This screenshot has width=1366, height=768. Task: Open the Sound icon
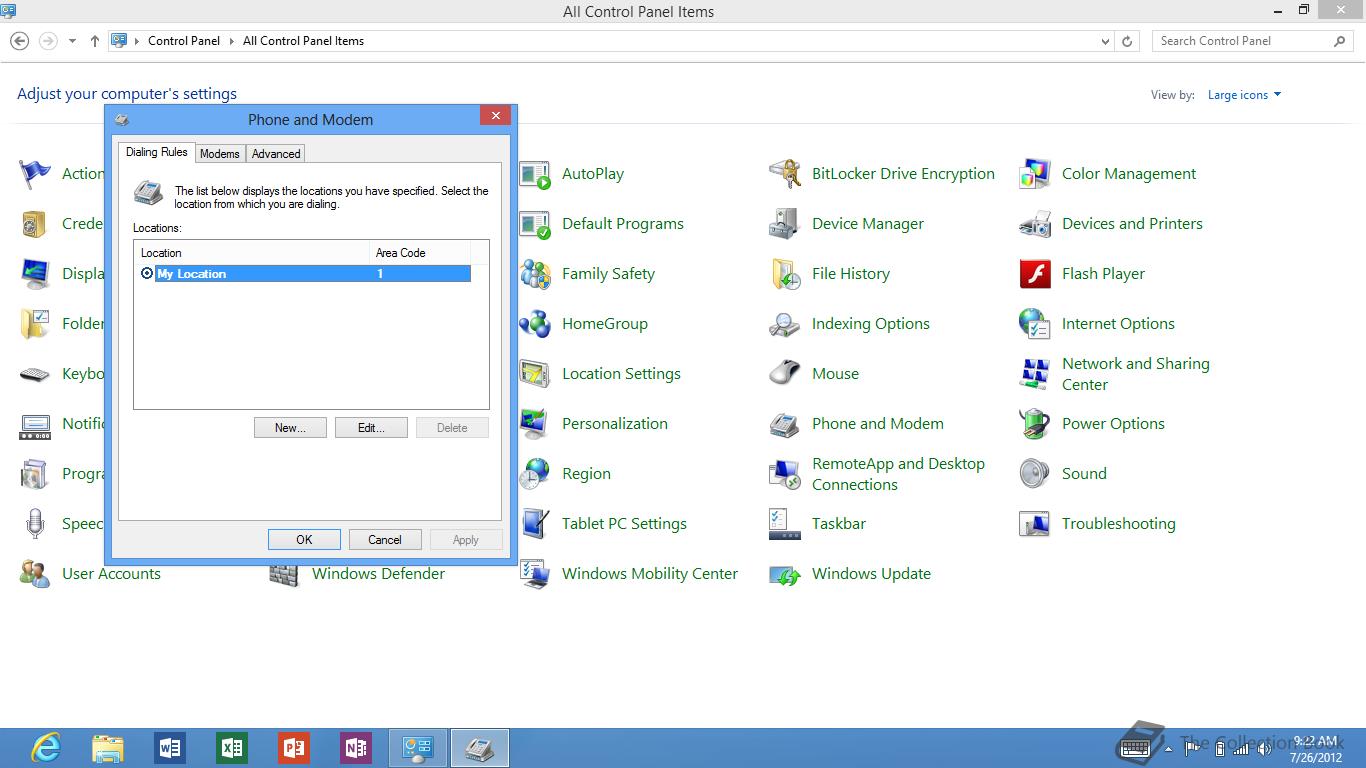(1036, 474)
